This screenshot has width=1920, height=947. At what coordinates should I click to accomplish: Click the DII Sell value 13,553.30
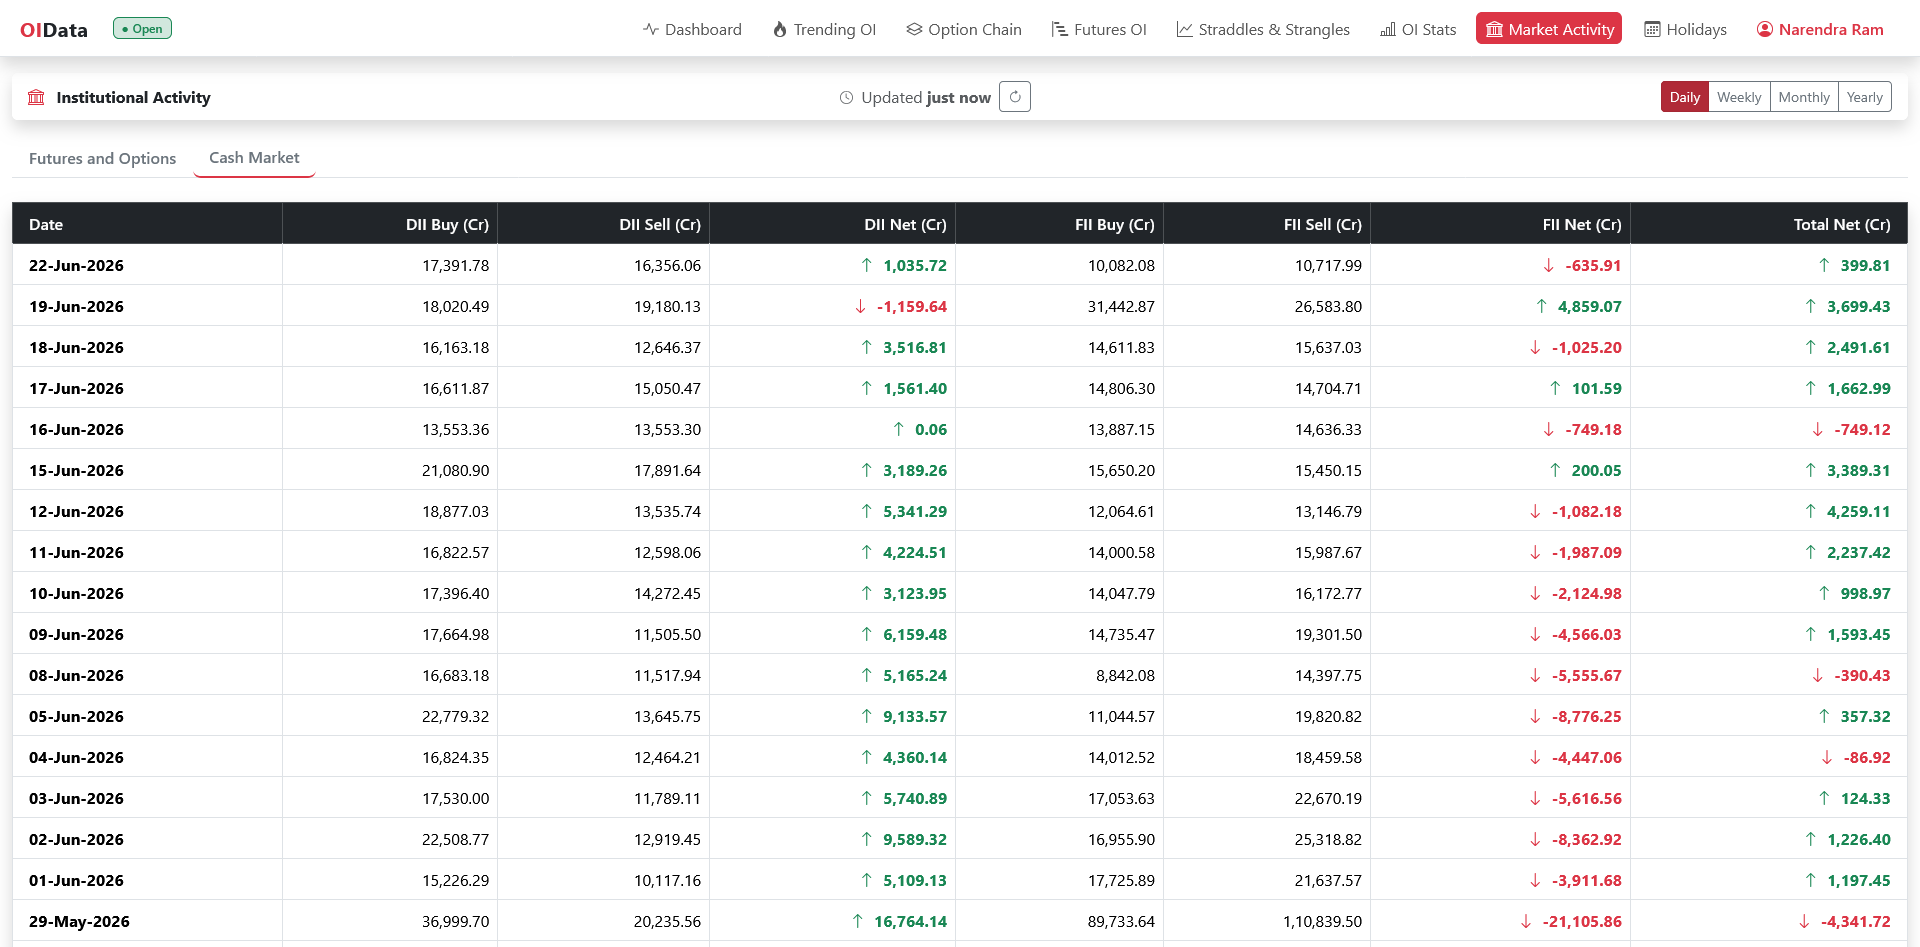(667, 429)
